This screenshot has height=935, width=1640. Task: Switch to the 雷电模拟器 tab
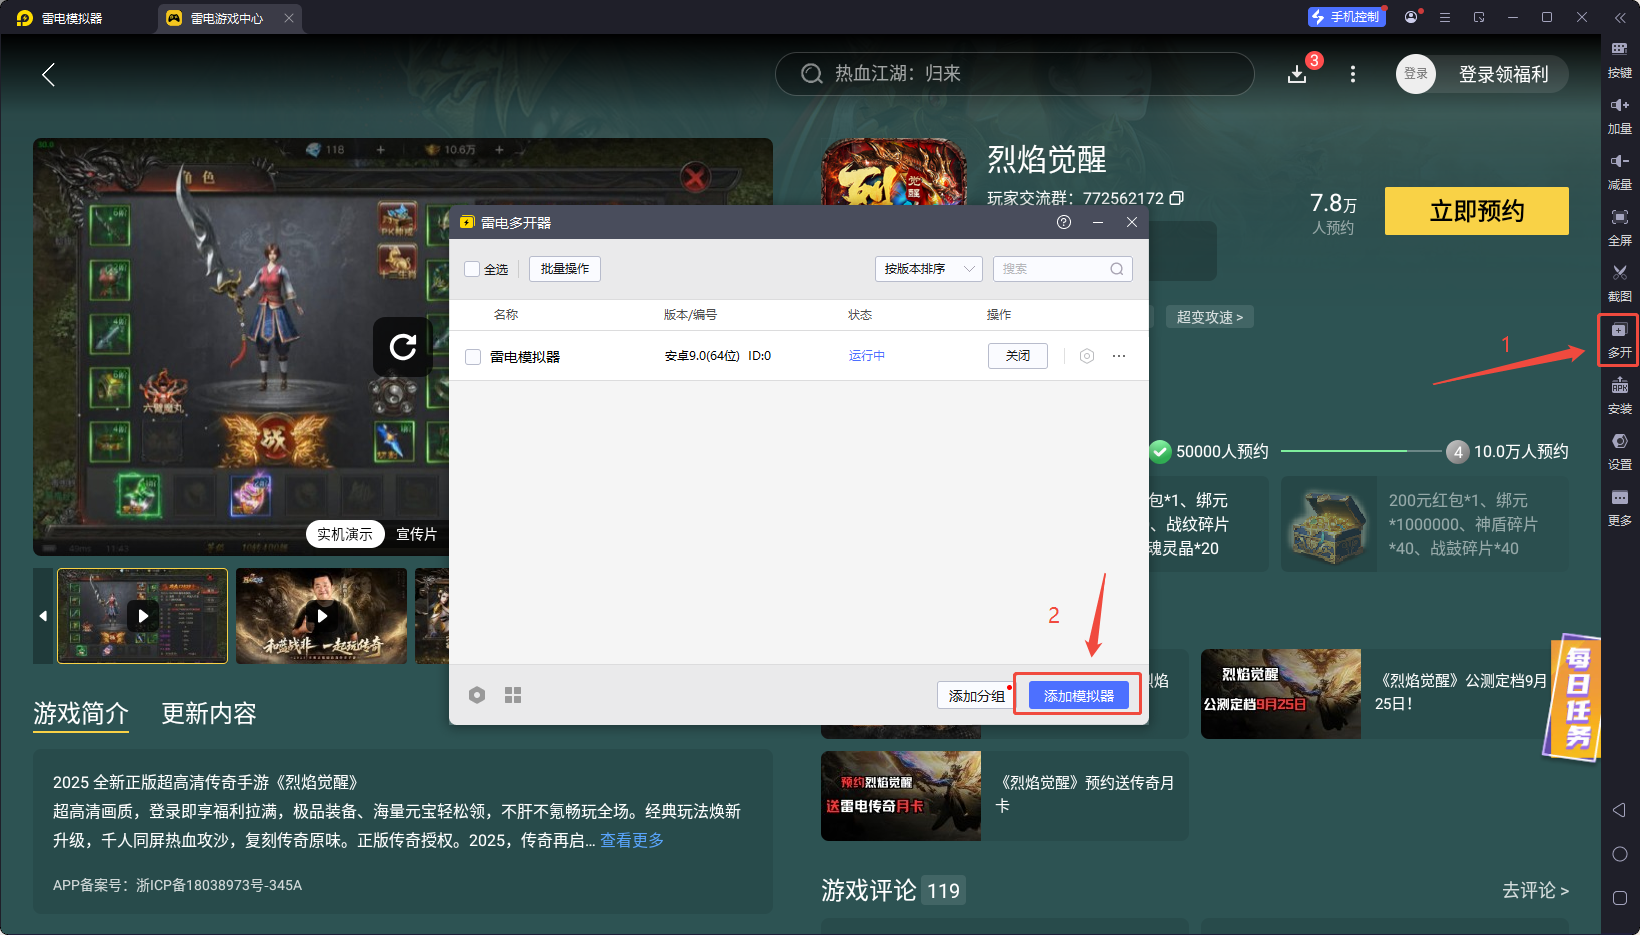click(x=72, y=18)
